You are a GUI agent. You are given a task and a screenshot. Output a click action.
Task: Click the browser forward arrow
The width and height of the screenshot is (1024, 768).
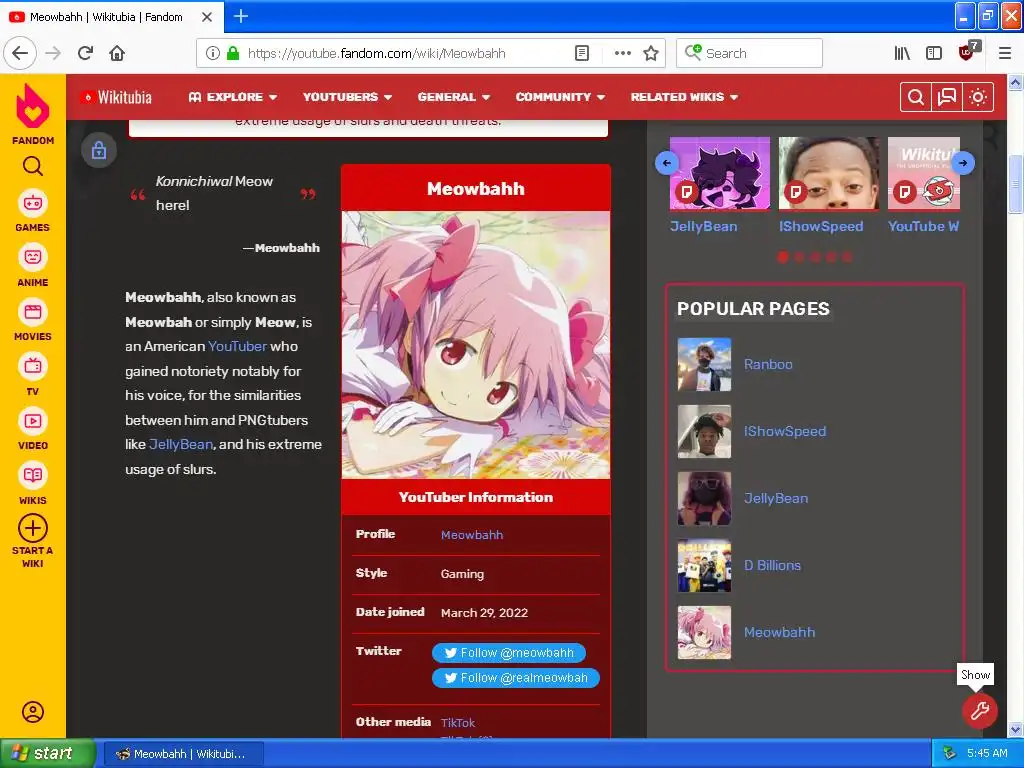pos(53,53)
